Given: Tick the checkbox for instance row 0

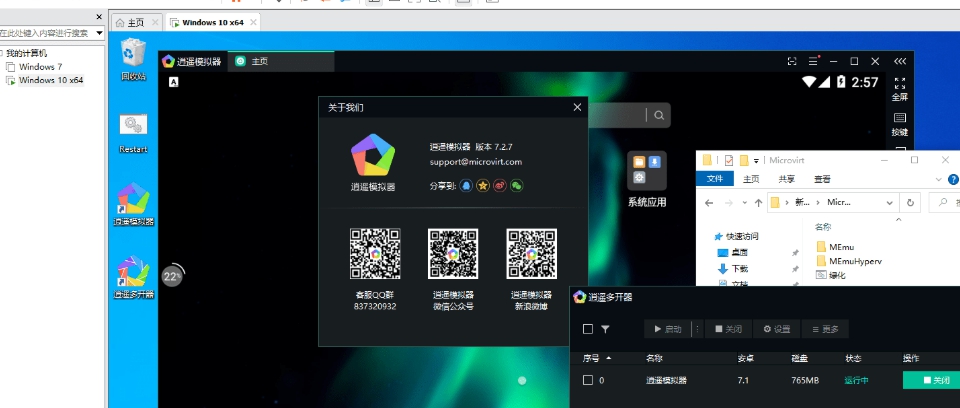Looking at the screenshot, I should (x=588, y=380).
